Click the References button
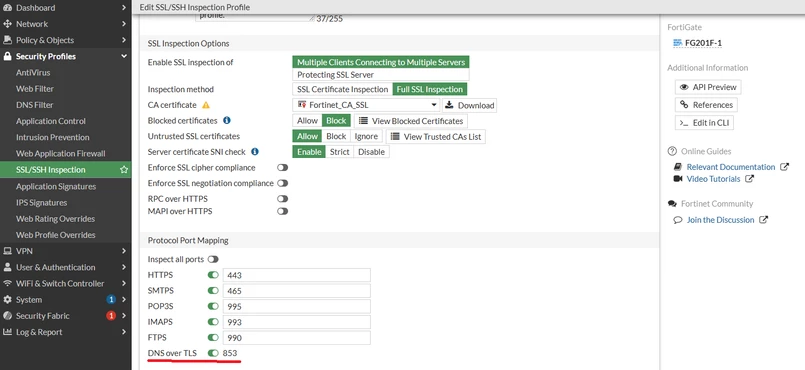This screenshot has width=805, height=370. tap(706, 105)
